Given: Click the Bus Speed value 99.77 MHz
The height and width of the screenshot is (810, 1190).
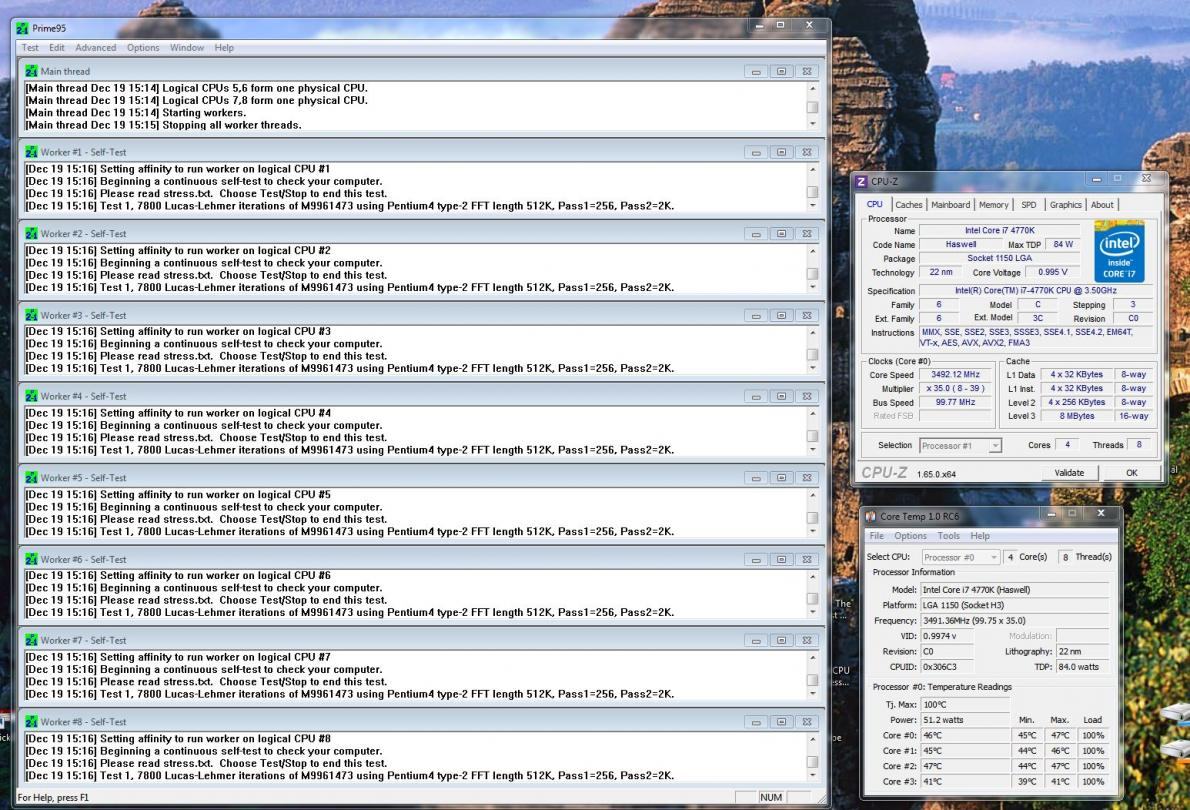Looking at the screenshot, I should tap(955, 402).
